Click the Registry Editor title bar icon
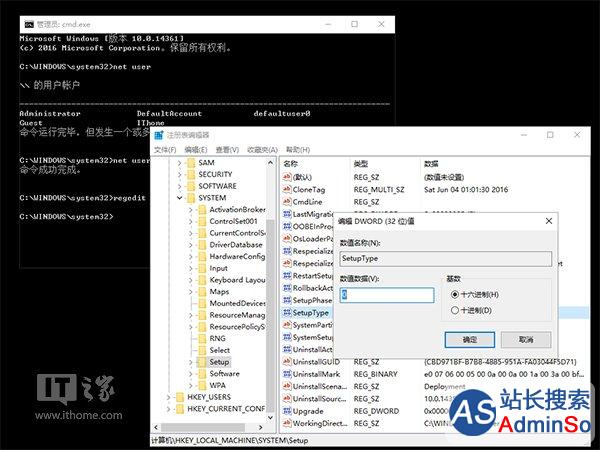The width and height of the screenshot is (600, 450). 158,135
